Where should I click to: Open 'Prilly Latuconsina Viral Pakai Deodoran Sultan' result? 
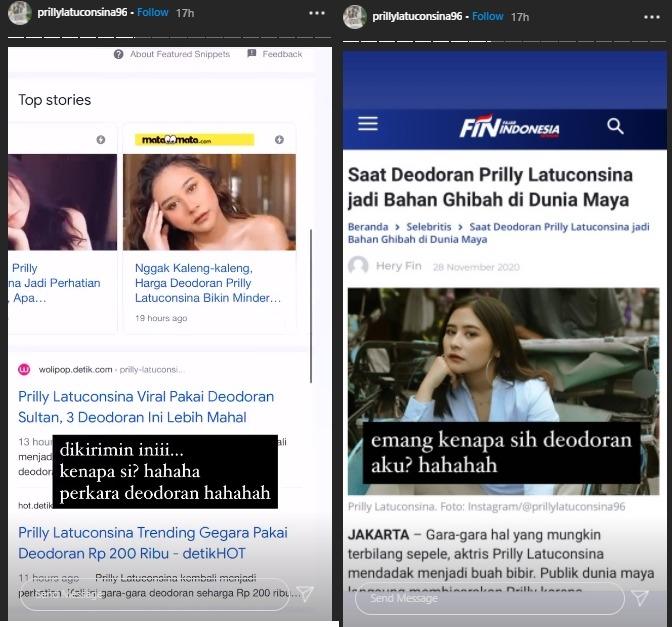point(146,407)
